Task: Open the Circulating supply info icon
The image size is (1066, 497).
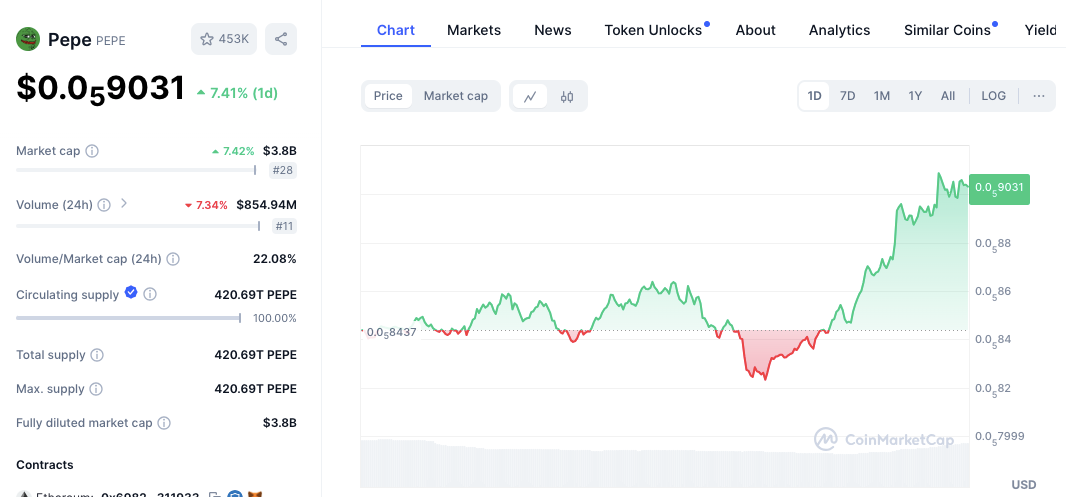Action: pyautogui.click(x=150, y=294)
